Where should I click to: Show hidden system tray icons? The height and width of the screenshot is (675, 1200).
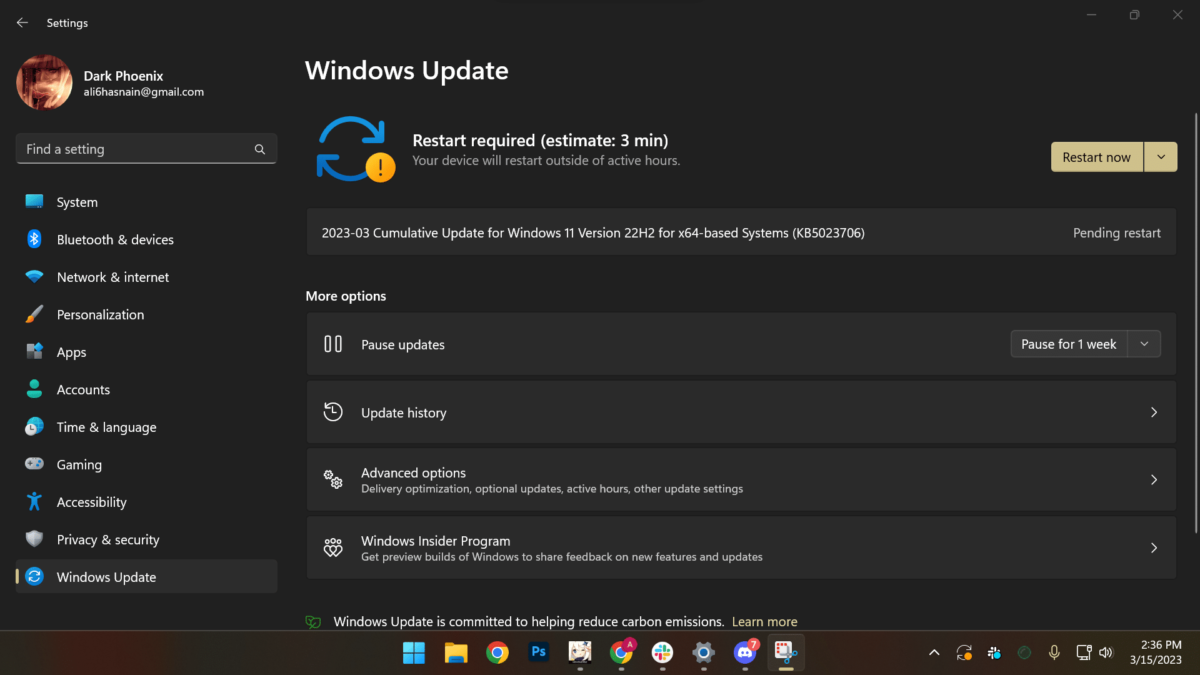click(x=934, y=653)
